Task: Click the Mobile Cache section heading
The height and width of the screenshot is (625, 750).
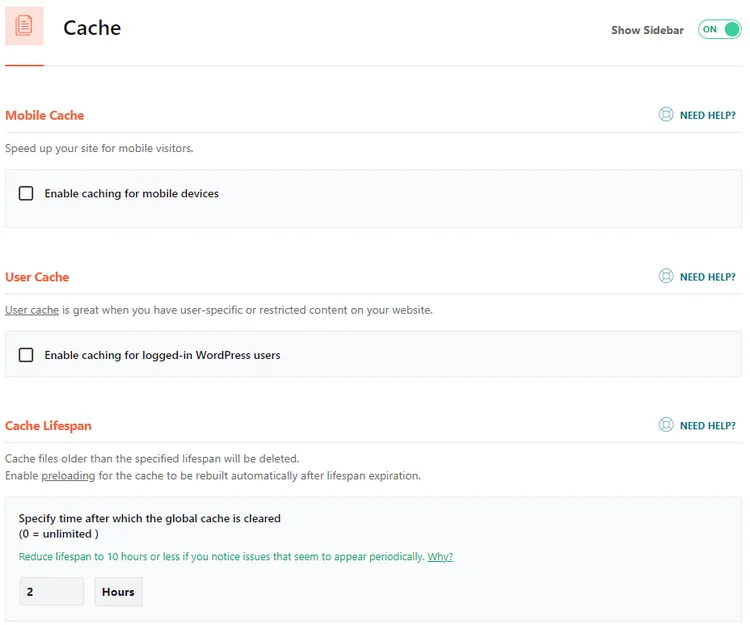Action: (x=44, y=115)
